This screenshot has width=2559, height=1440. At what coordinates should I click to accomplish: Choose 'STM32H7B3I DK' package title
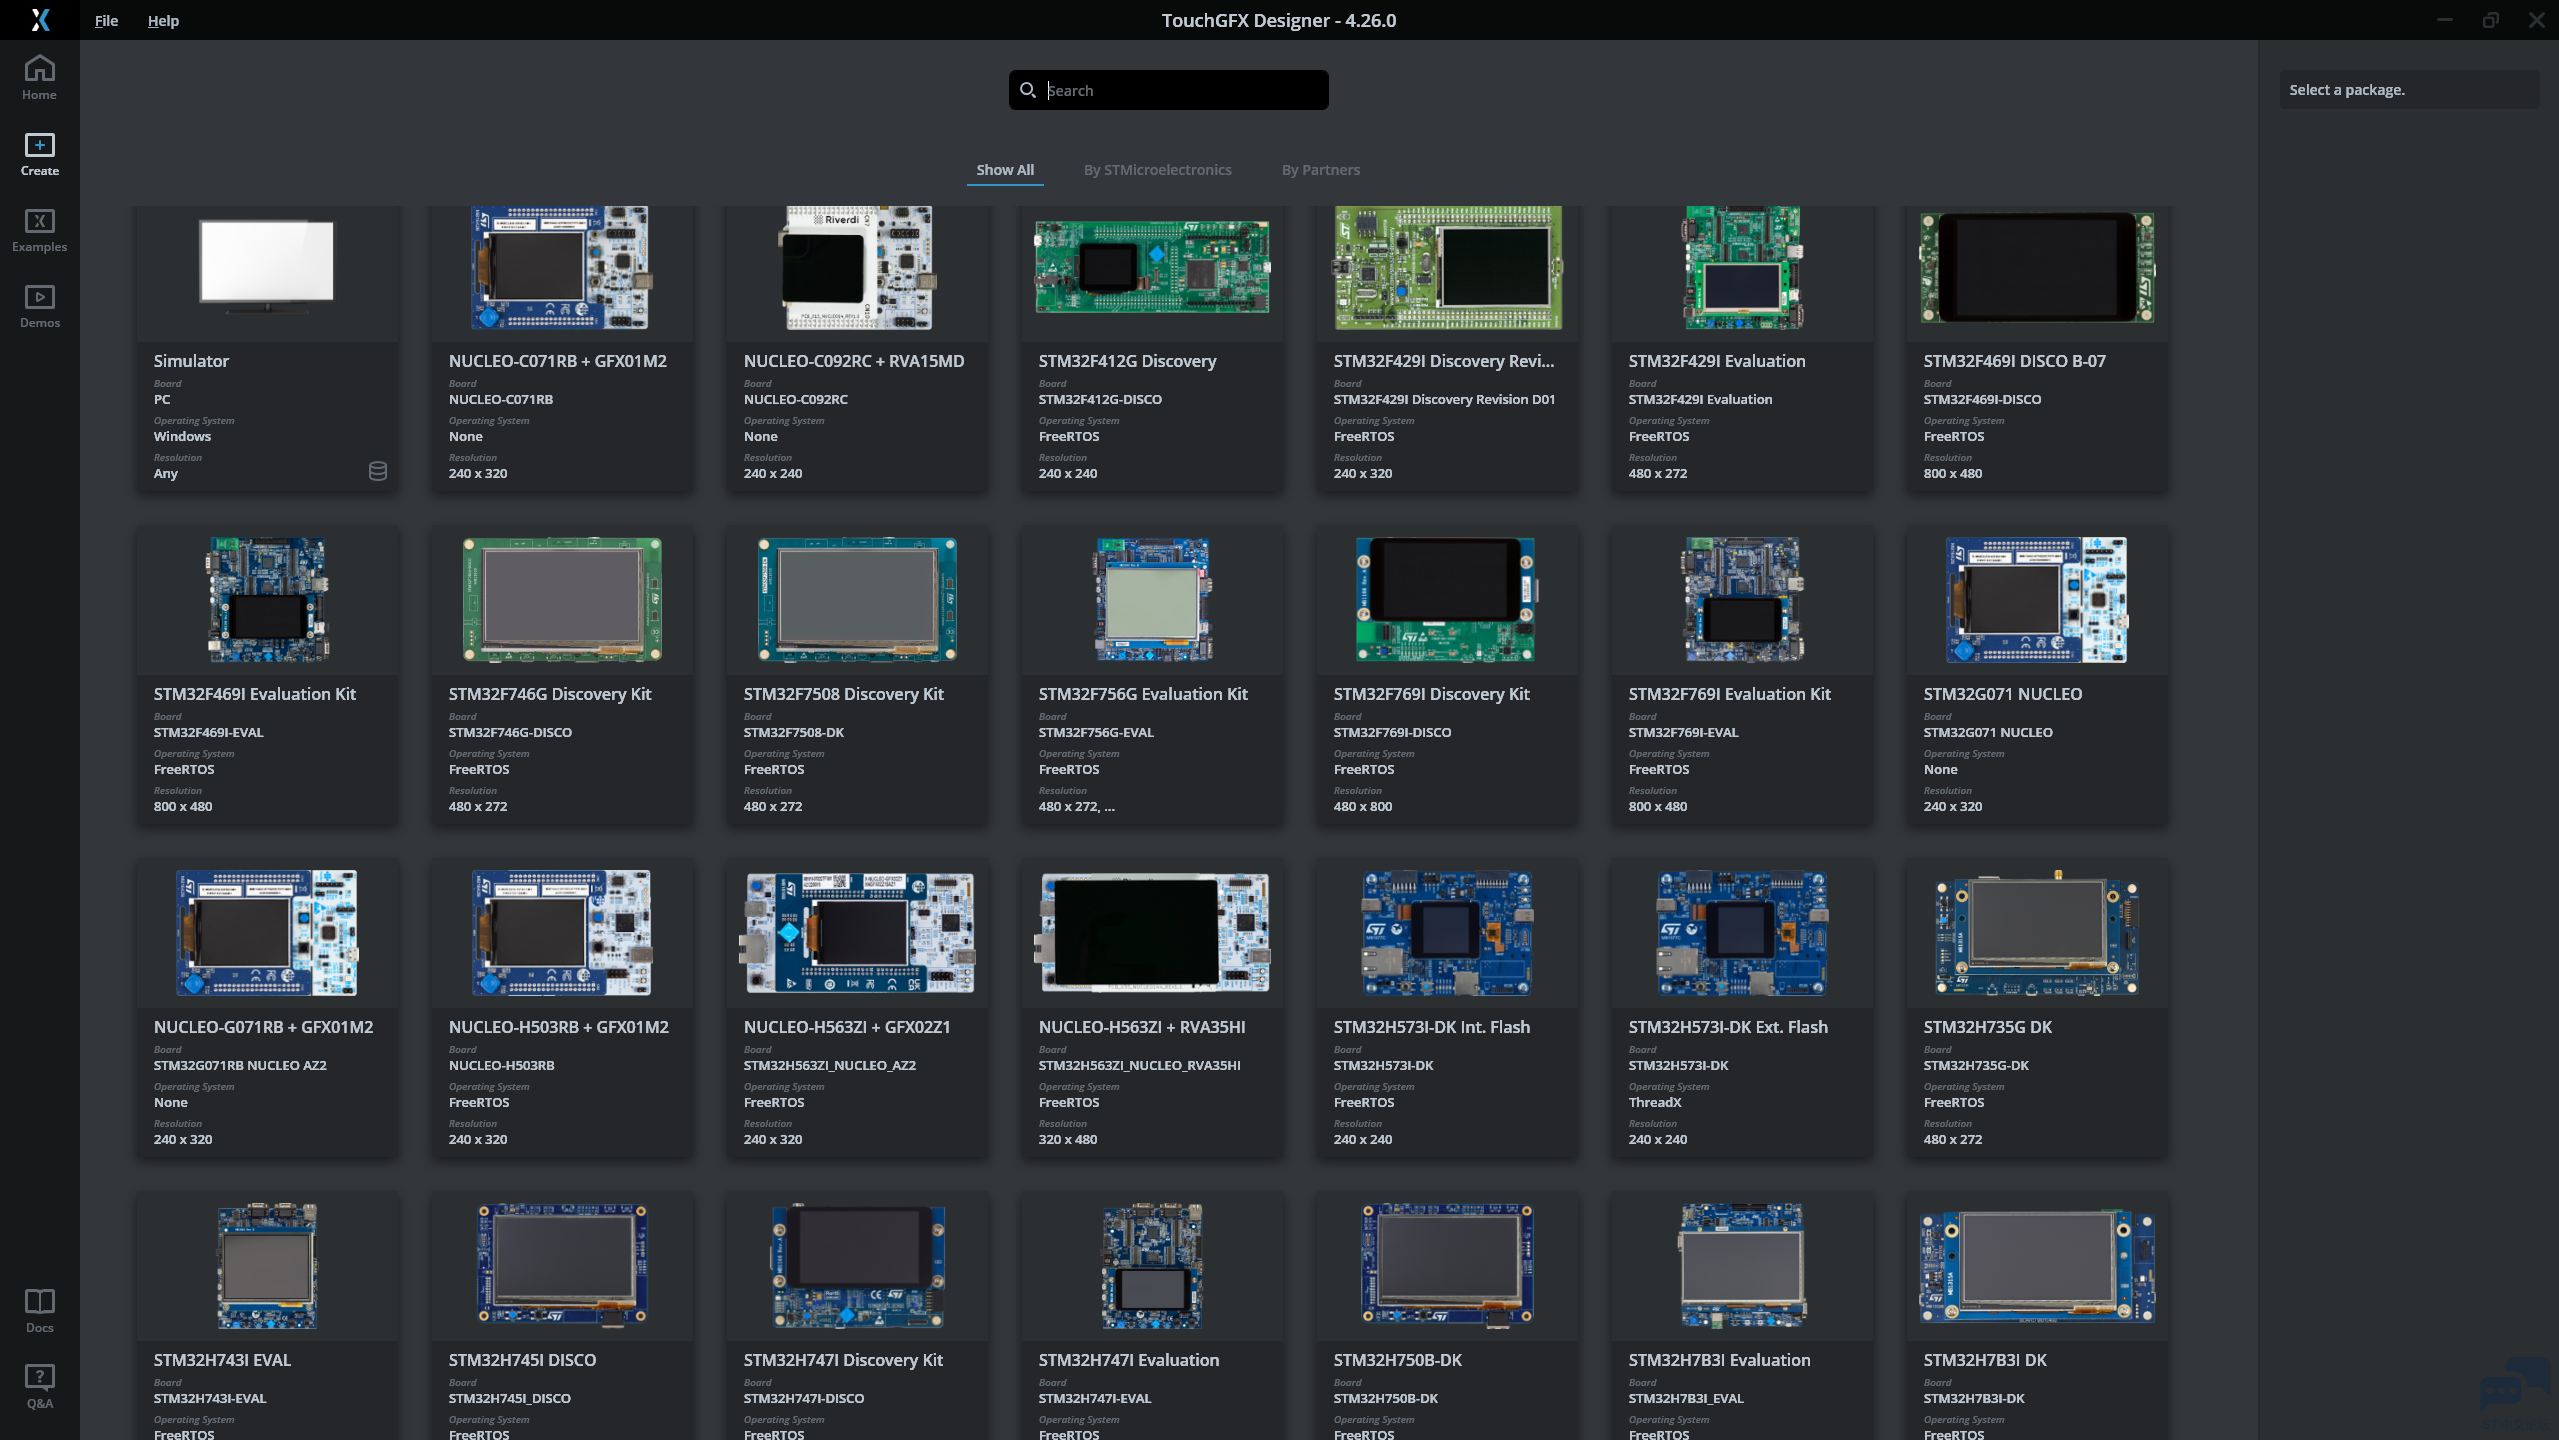1985,1360
